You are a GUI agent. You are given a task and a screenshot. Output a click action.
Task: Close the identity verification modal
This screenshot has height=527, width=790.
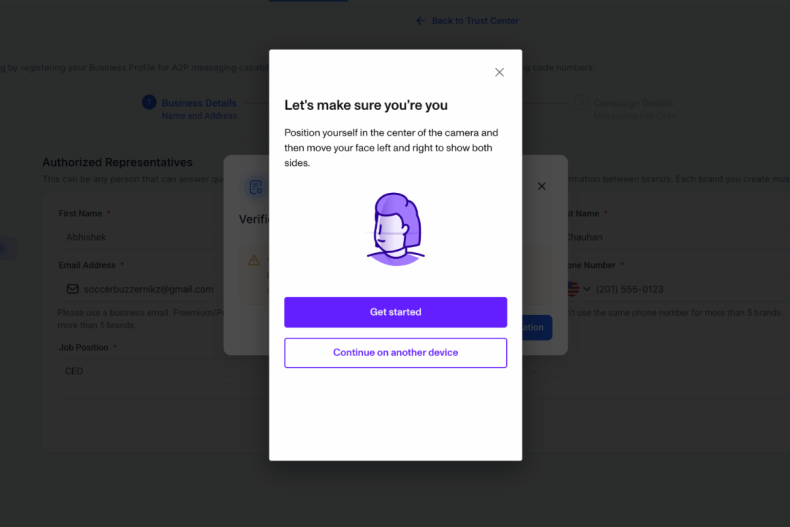click(499, 73)
